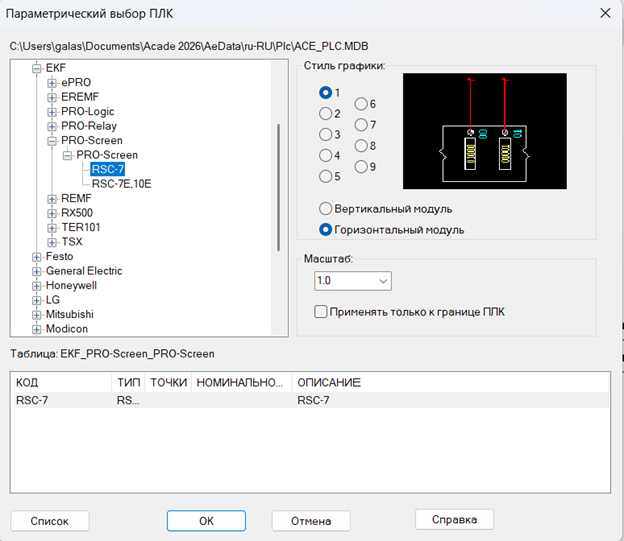Select the Mitsubishi tree label
This screenshot has height=541, width=624.
70,314
